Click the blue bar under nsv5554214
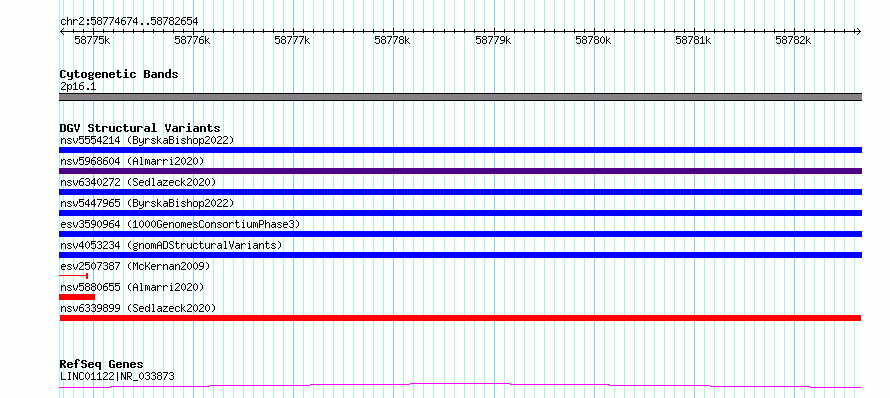 (460, 150)
